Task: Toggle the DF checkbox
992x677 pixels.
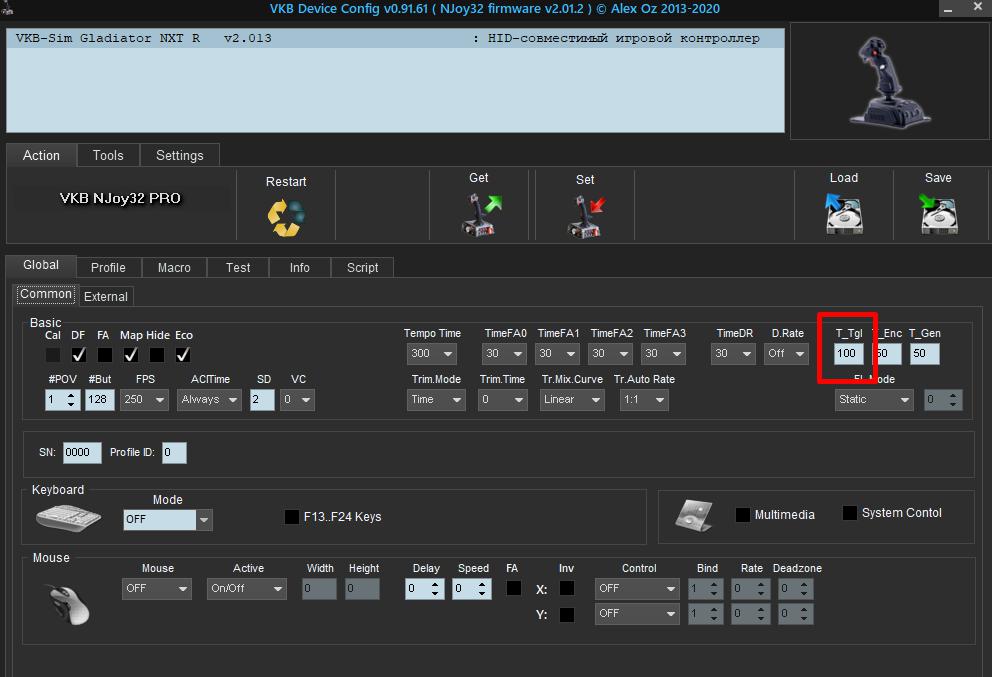Action: click(x=78, y=355)
